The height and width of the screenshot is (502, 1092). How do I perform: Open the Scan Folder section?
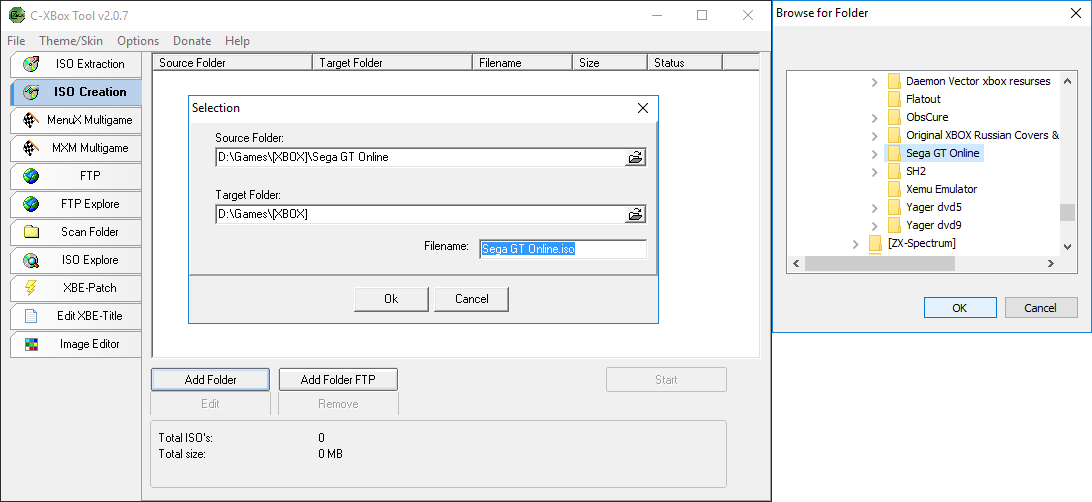pos(76,232)
